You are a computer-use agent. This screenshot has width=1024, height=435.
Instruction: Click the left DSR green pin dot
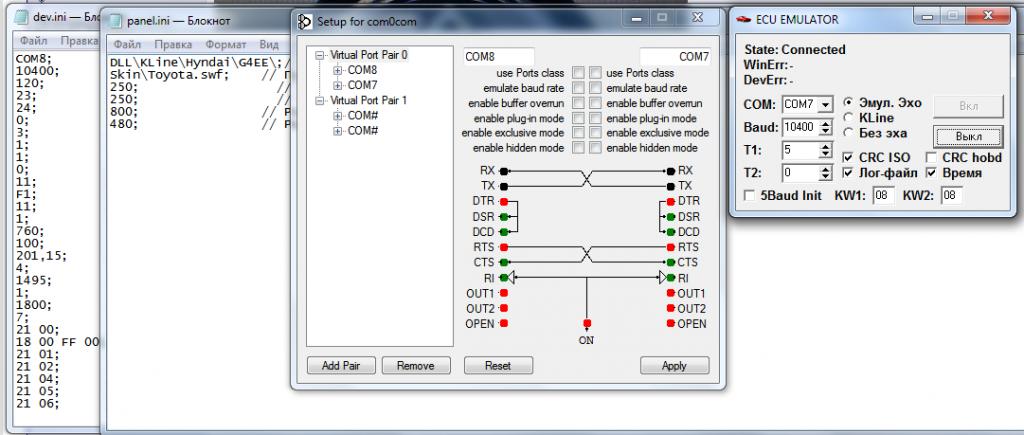pos(503,216)
